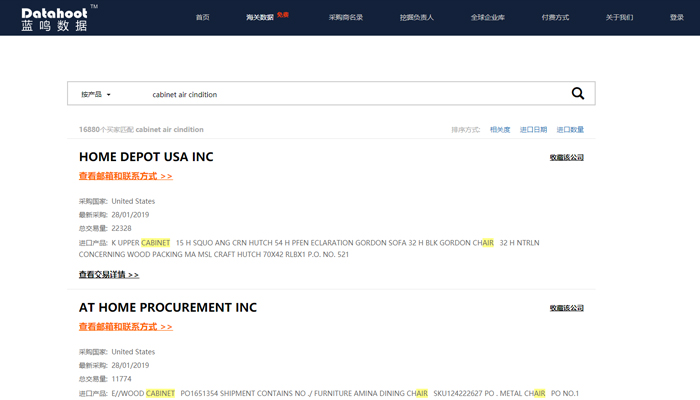Screen dimensions: 700x400
Task: Select 海关数据 in the navigation bar
Action: pyautogui.click(x=260, y=18)
